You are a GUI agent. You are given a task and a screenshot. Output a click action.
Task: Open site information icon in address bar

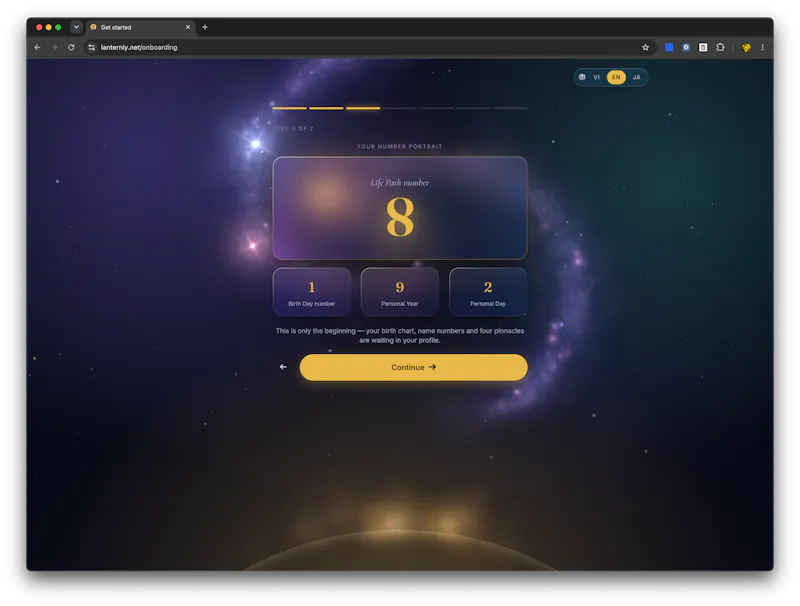tap(91, 47)
